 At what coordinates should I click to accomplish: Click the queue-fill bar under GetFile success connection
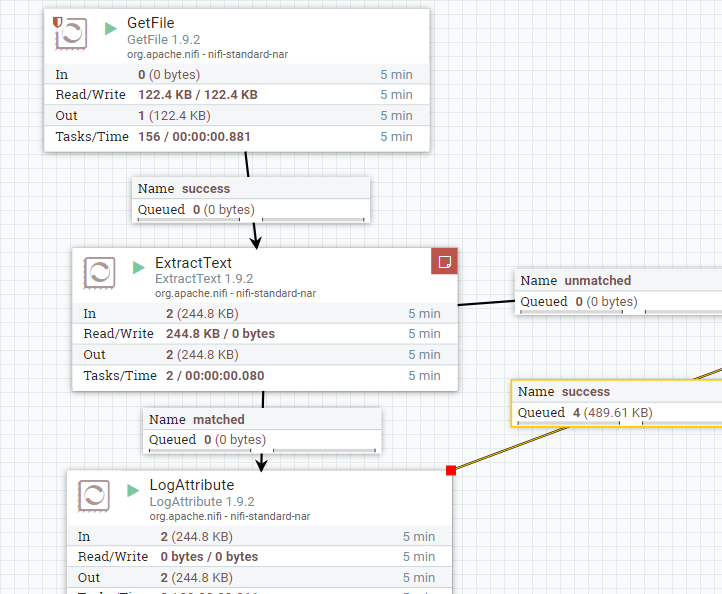[x=251, y=220]
